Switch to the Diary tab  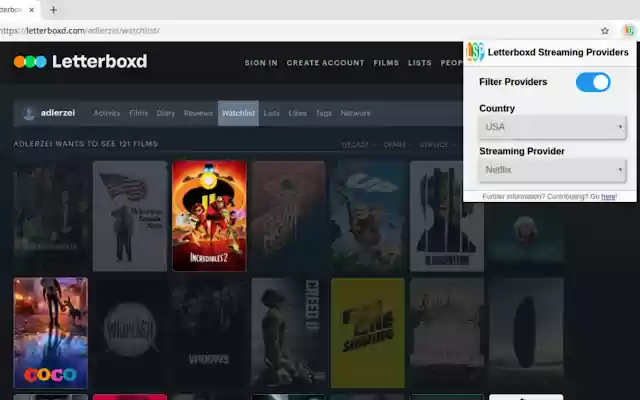click(x=166, y=113)
